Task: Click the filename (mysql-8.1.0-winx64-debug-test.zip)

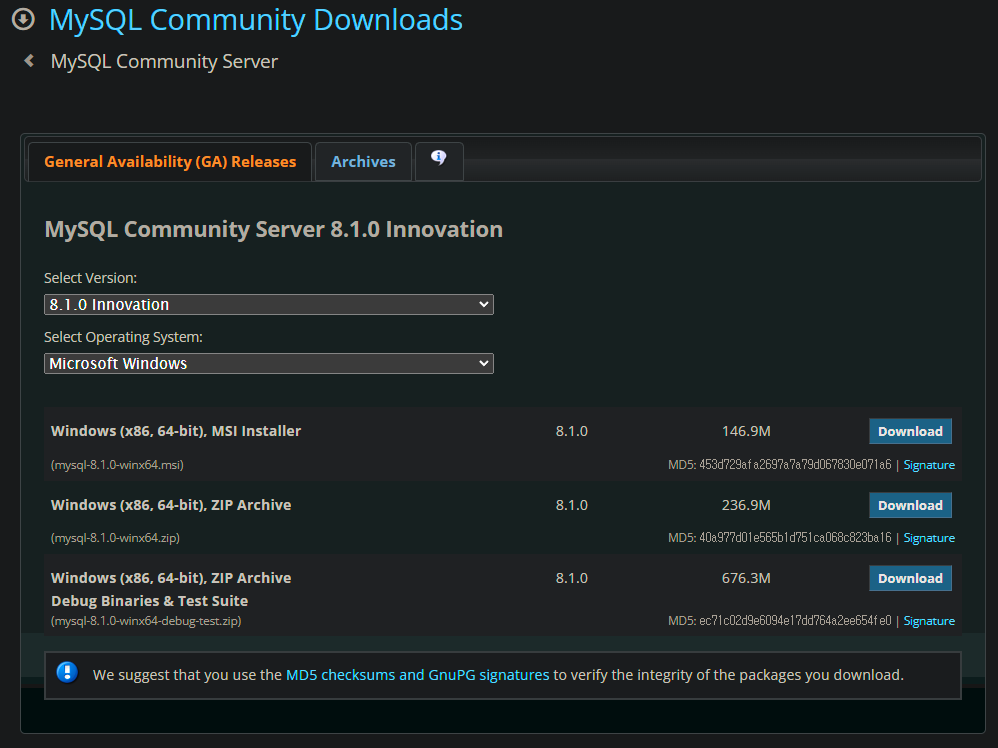Action: (x=146, y=621)
